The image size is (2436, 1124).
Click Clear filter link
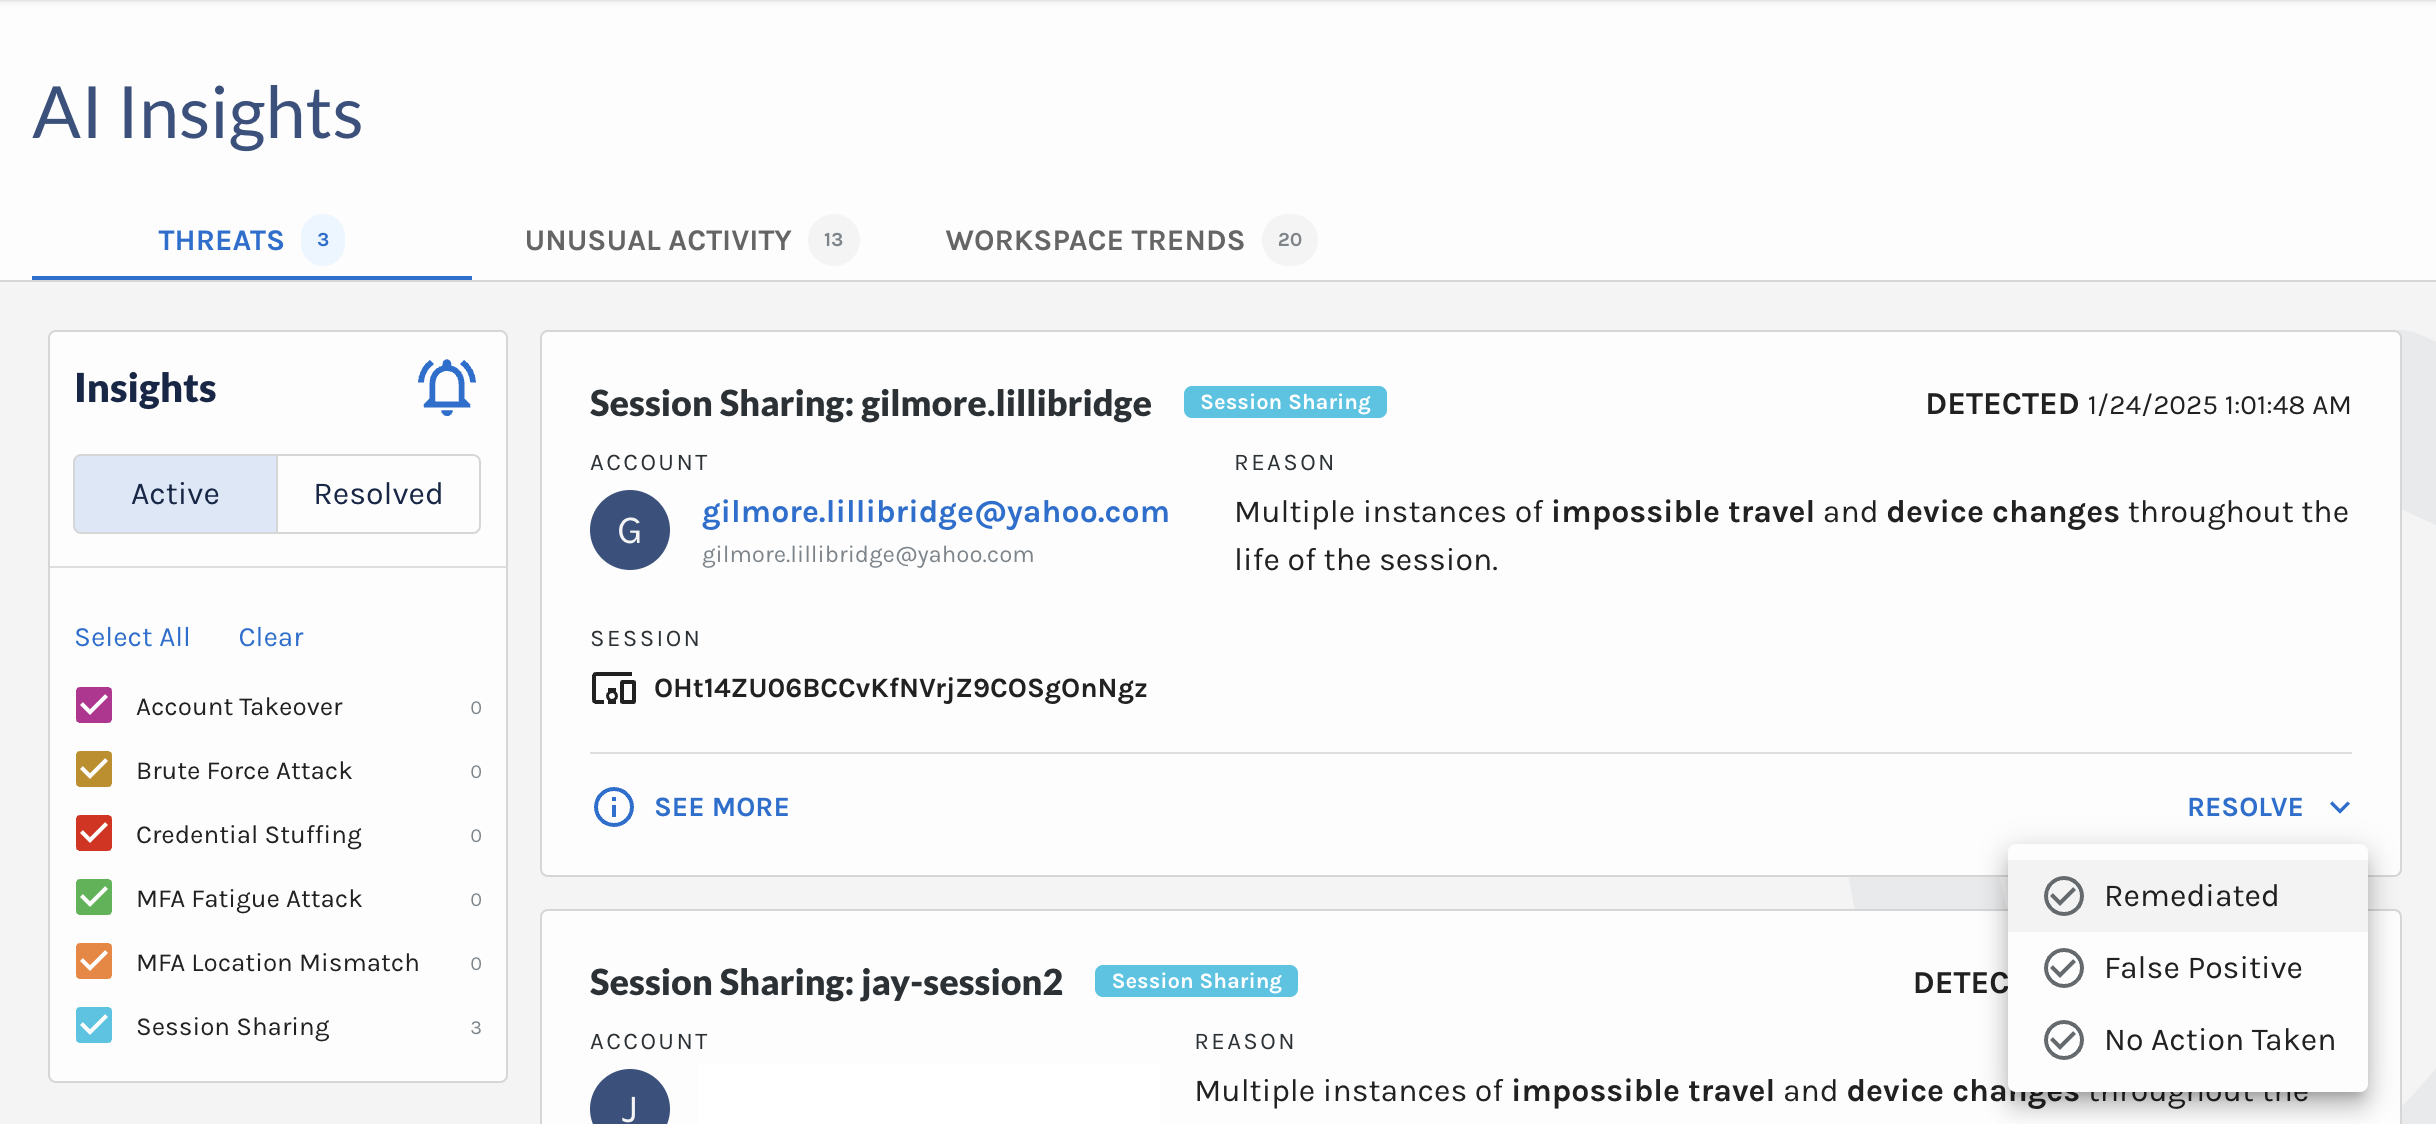pos(272,636)
